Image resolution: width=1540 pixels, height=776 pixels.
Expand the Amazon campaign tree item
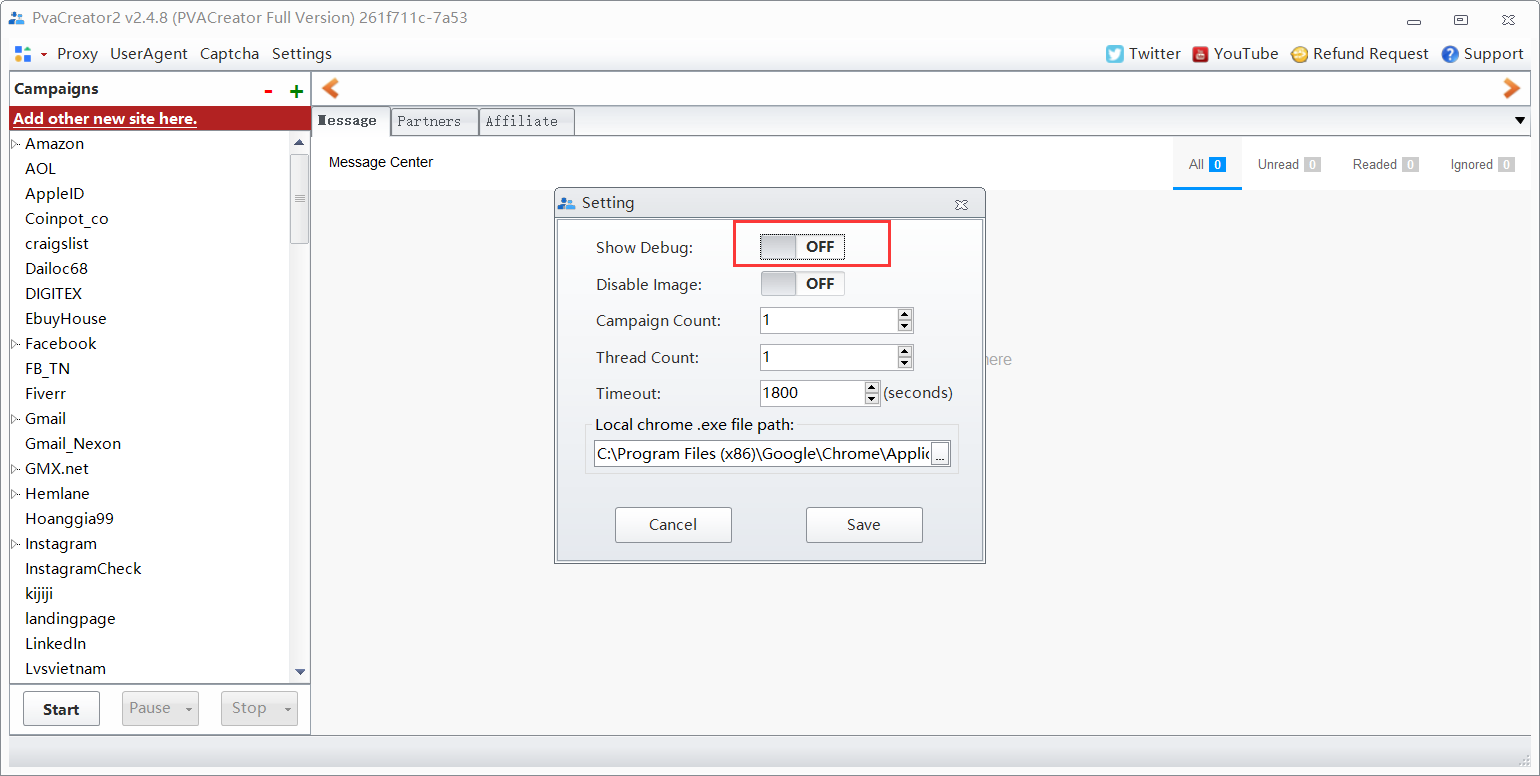point(15,144)
